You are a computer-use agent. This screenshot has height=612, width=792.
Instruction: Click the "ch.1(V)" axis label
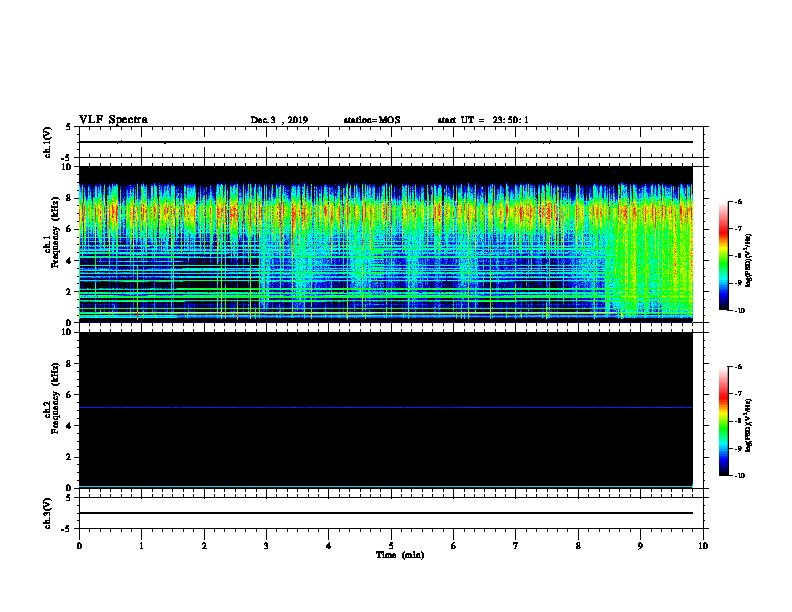coord(48,142)
